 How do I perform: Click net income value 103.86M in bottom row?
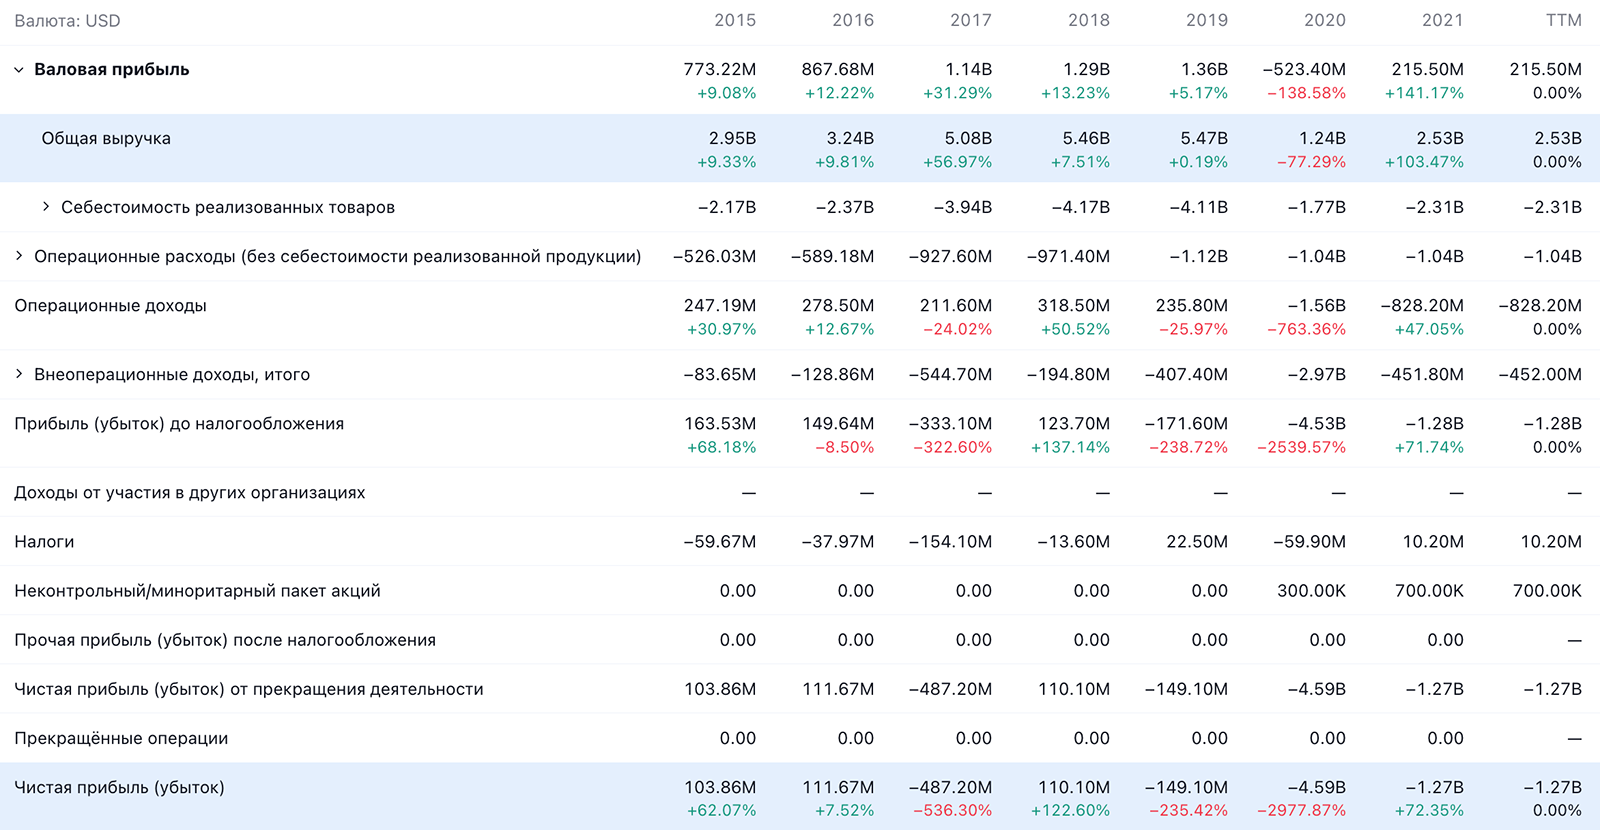tap(720, 788)
